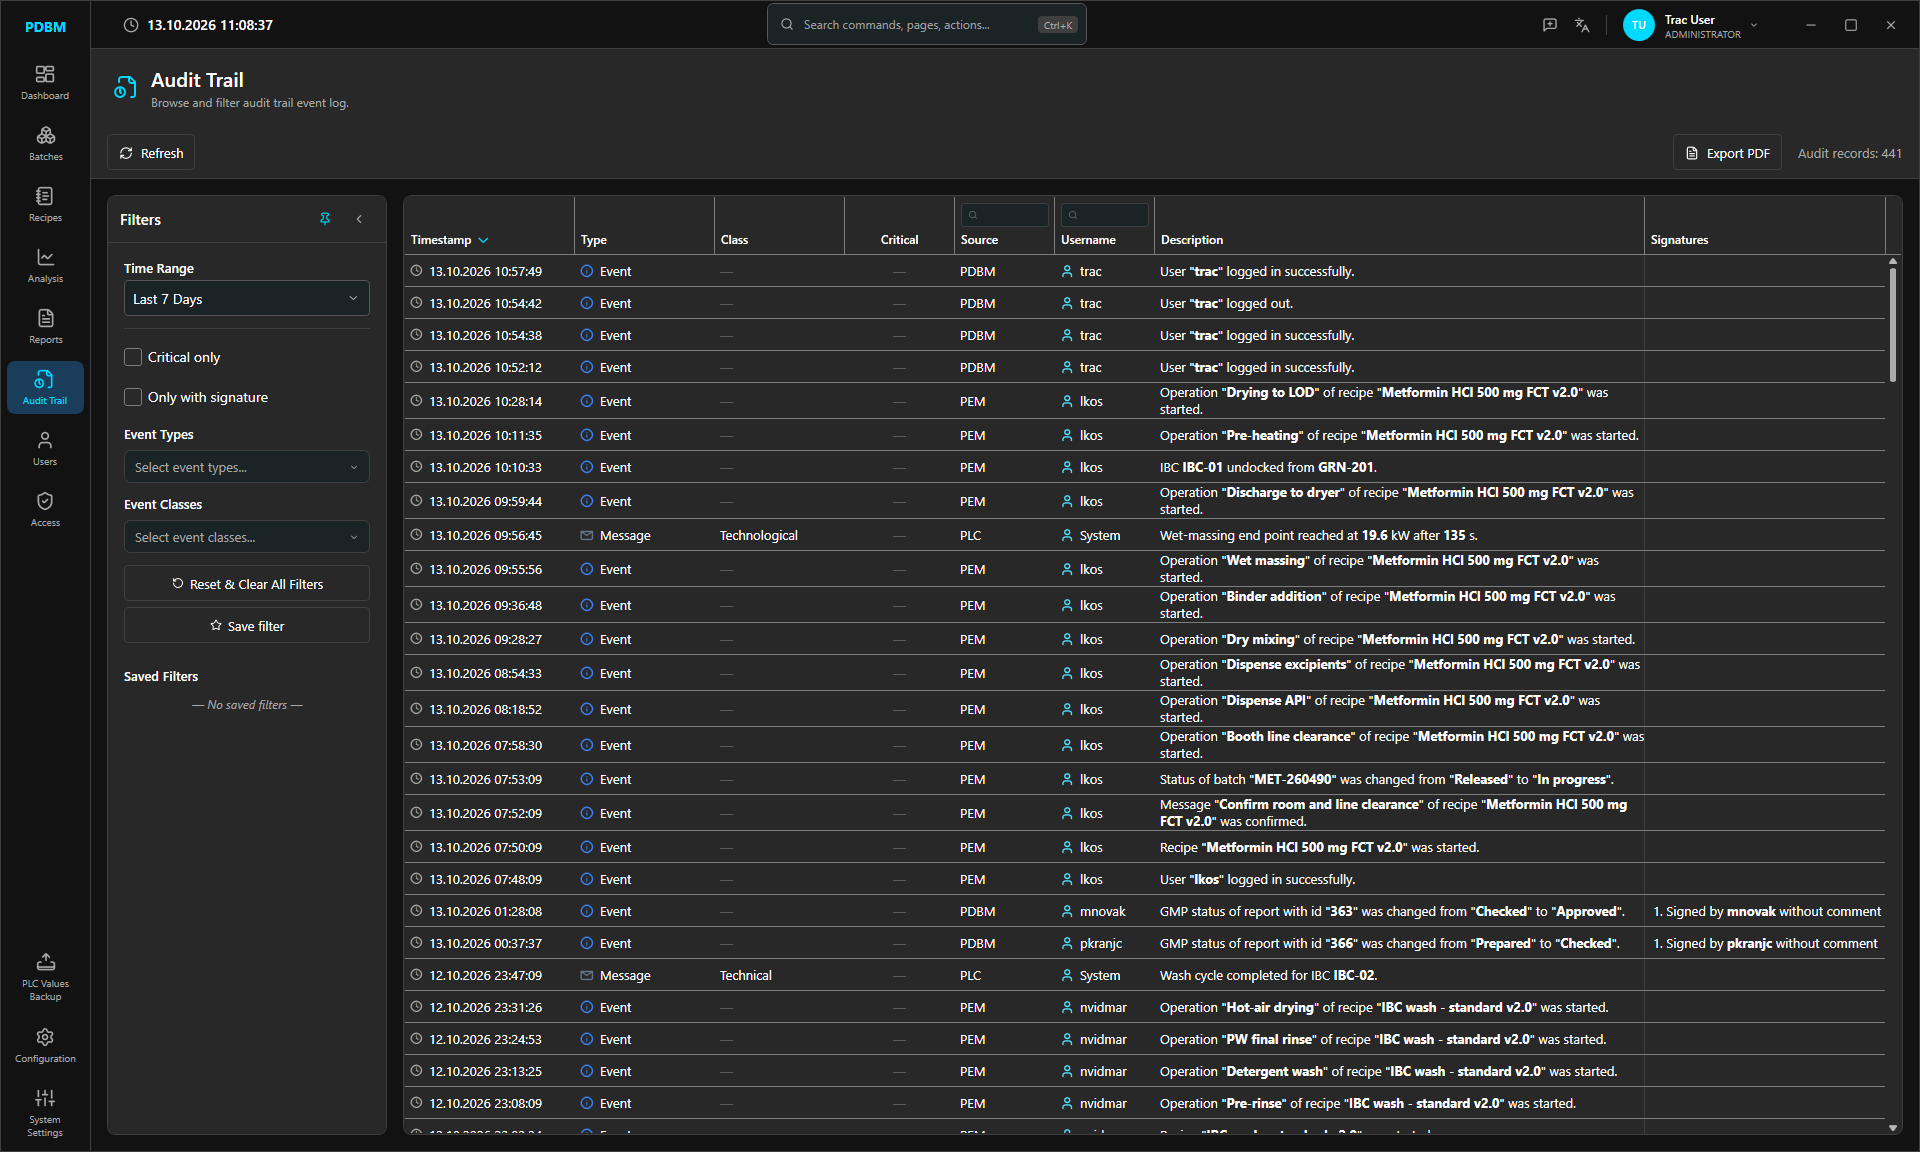The image size is (1920, 1152).
Task: Click the 'Technological' class cell
Action: tap(758, 535)
